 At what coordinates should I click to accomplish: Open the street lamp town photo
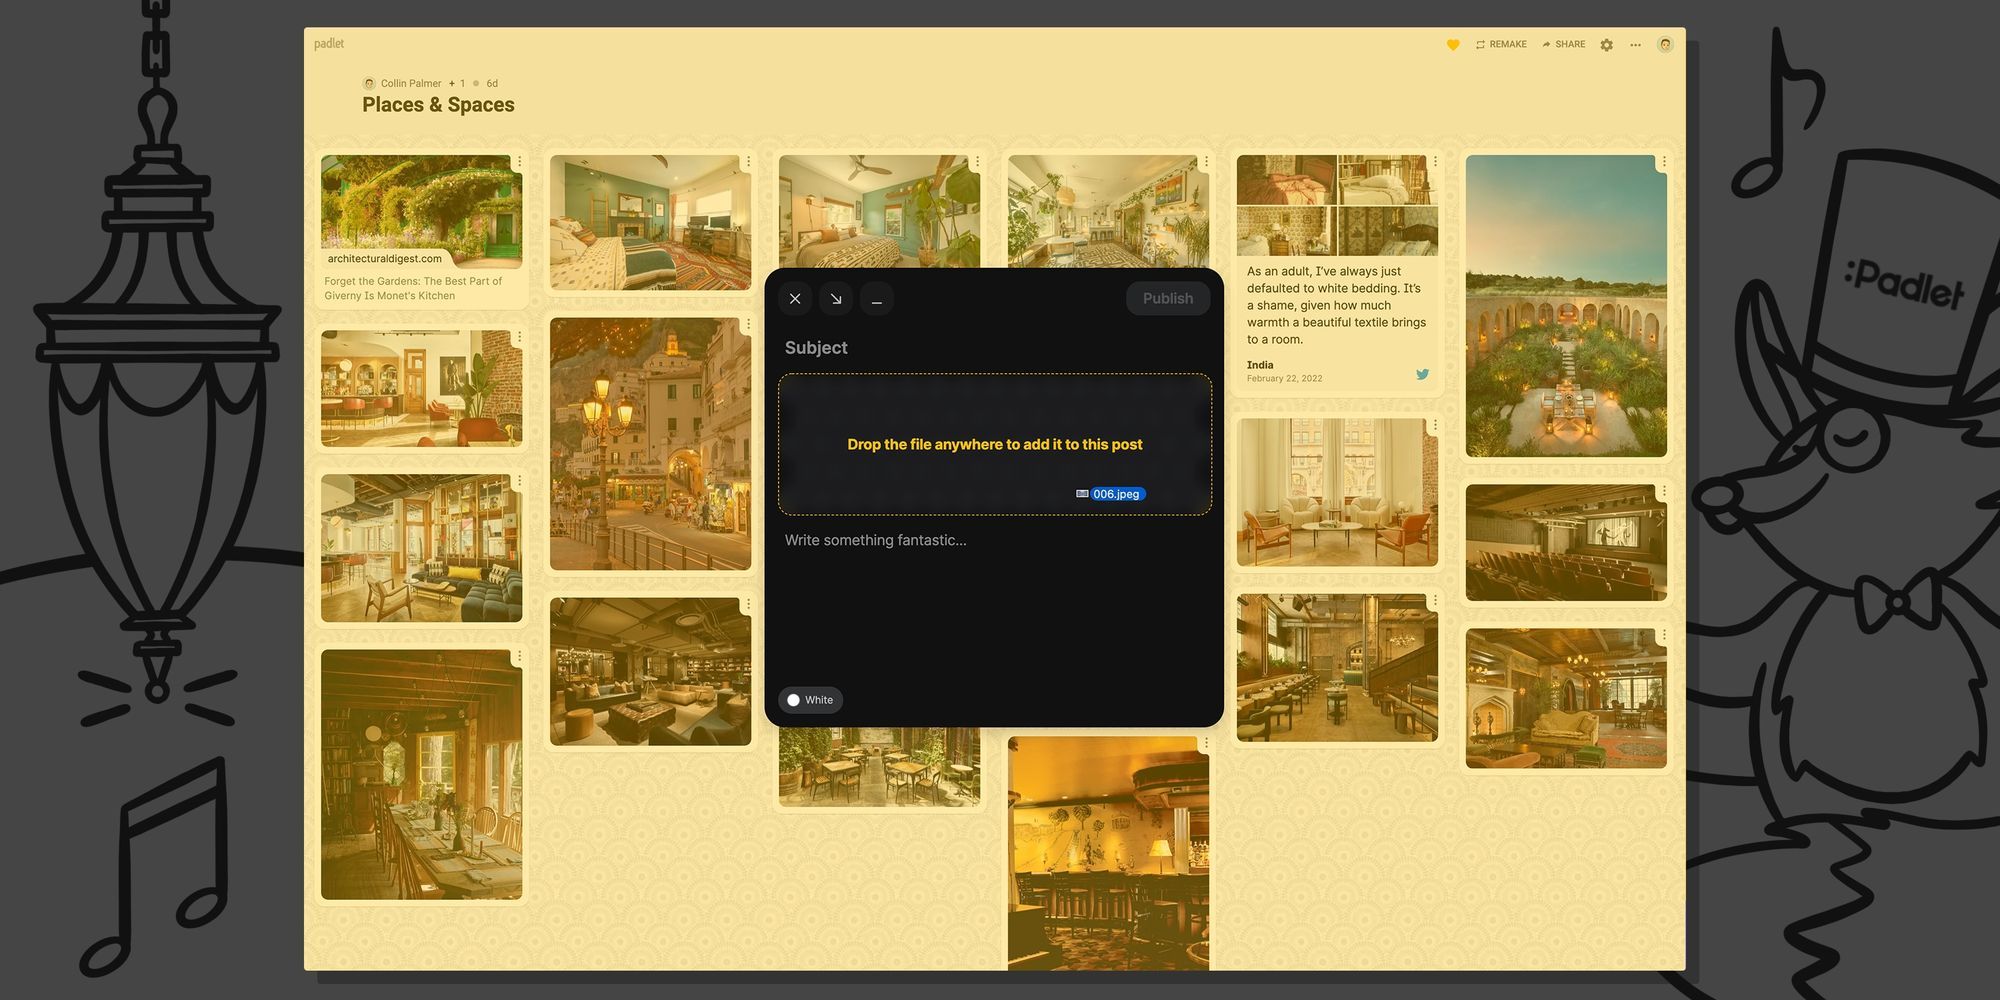click(650, 444)
